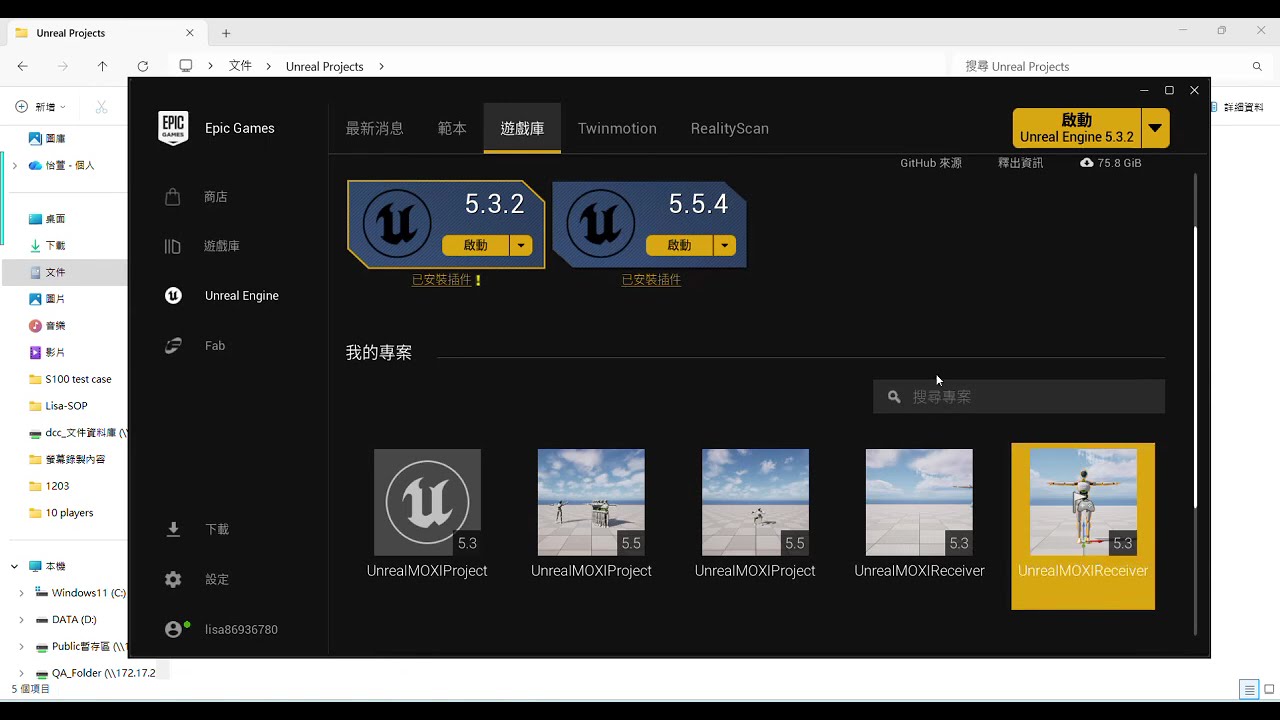This screenshot has height=720, width=1280.
Task: Click the 5.5.4 engine Unreal logo
Action: (601, 223)
